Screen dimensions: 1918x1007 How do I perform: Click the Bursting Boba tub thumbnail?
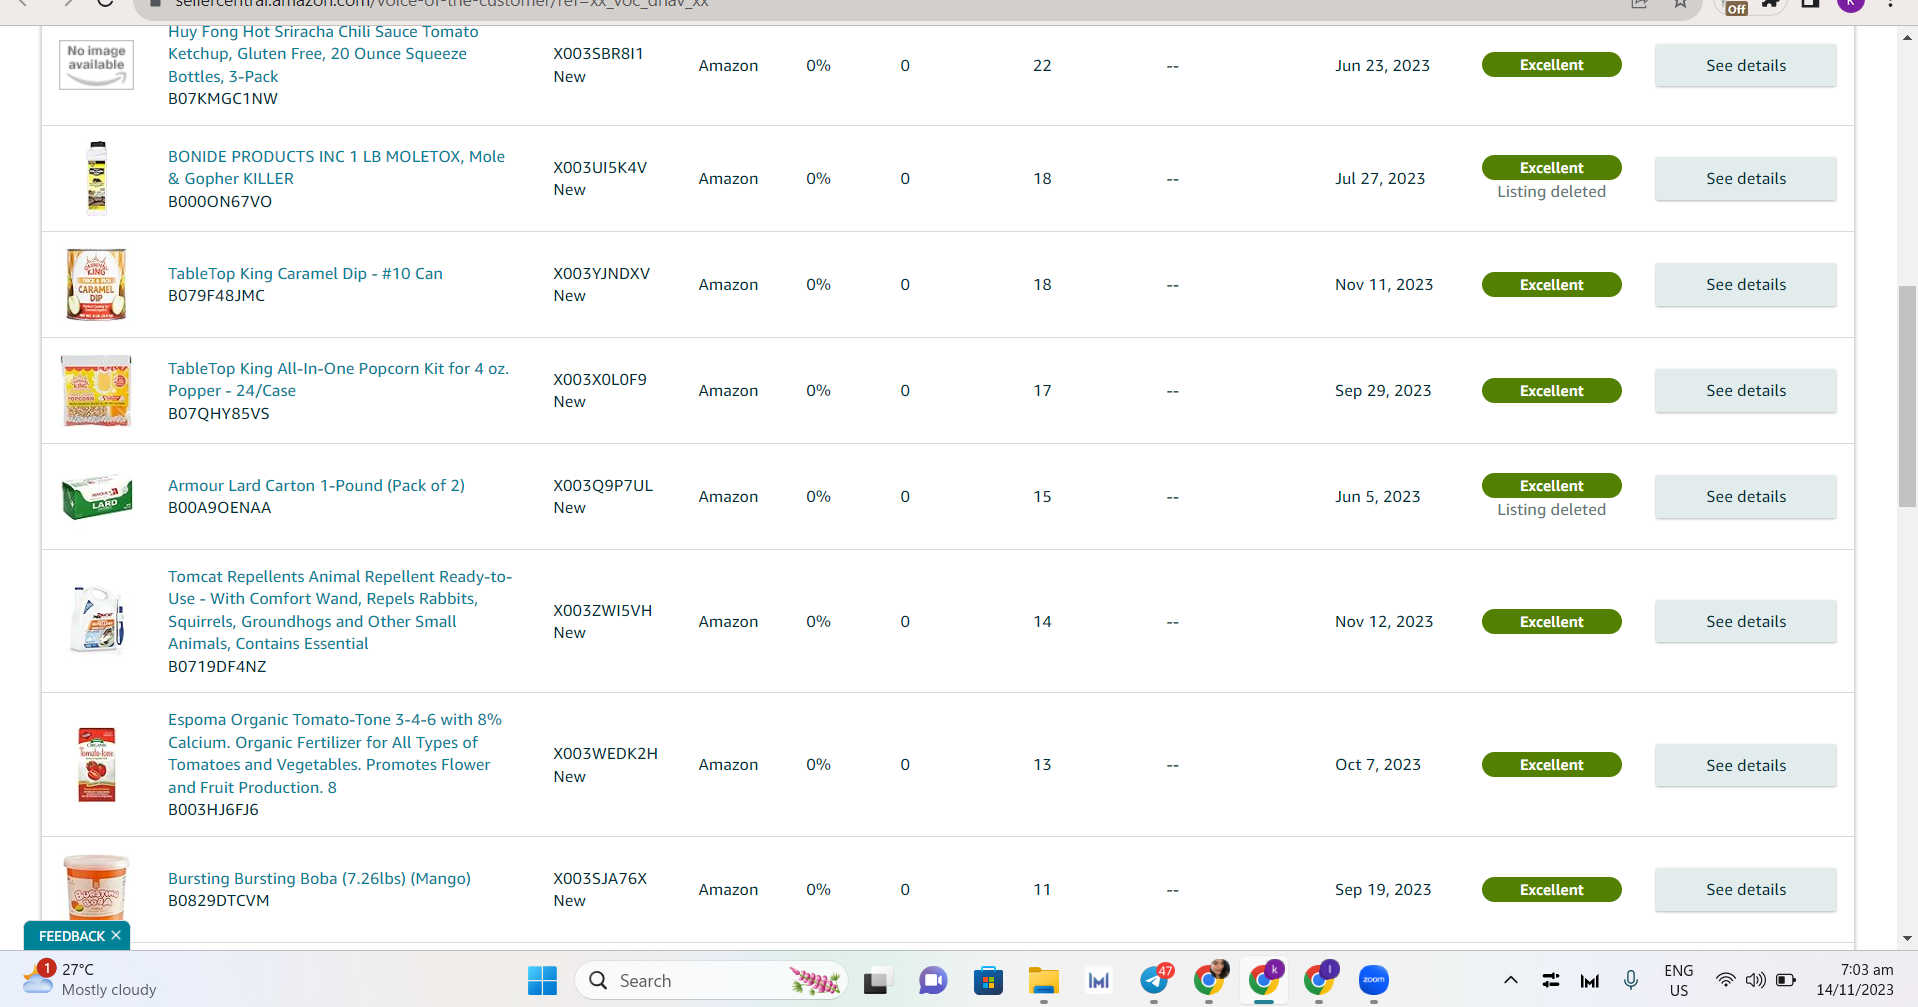click(96, 887)
